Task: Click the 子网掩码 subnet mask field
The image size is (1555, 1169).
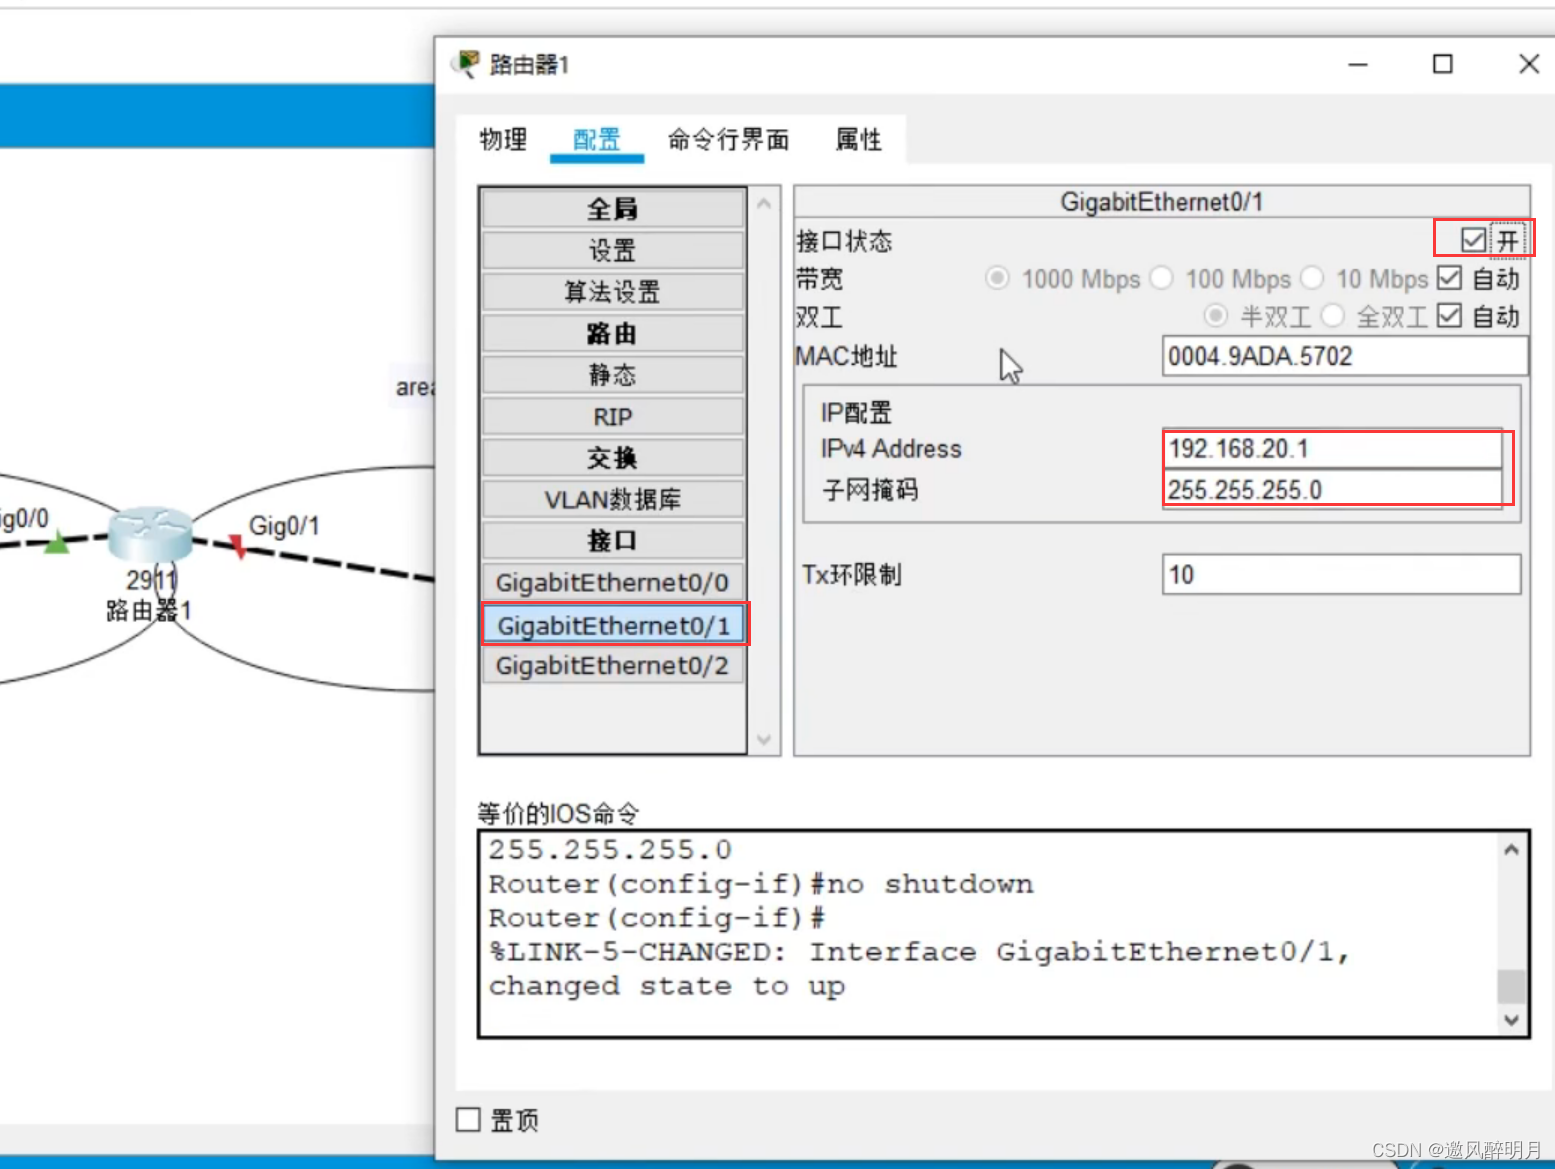Action: click(x=1333, y=489)
